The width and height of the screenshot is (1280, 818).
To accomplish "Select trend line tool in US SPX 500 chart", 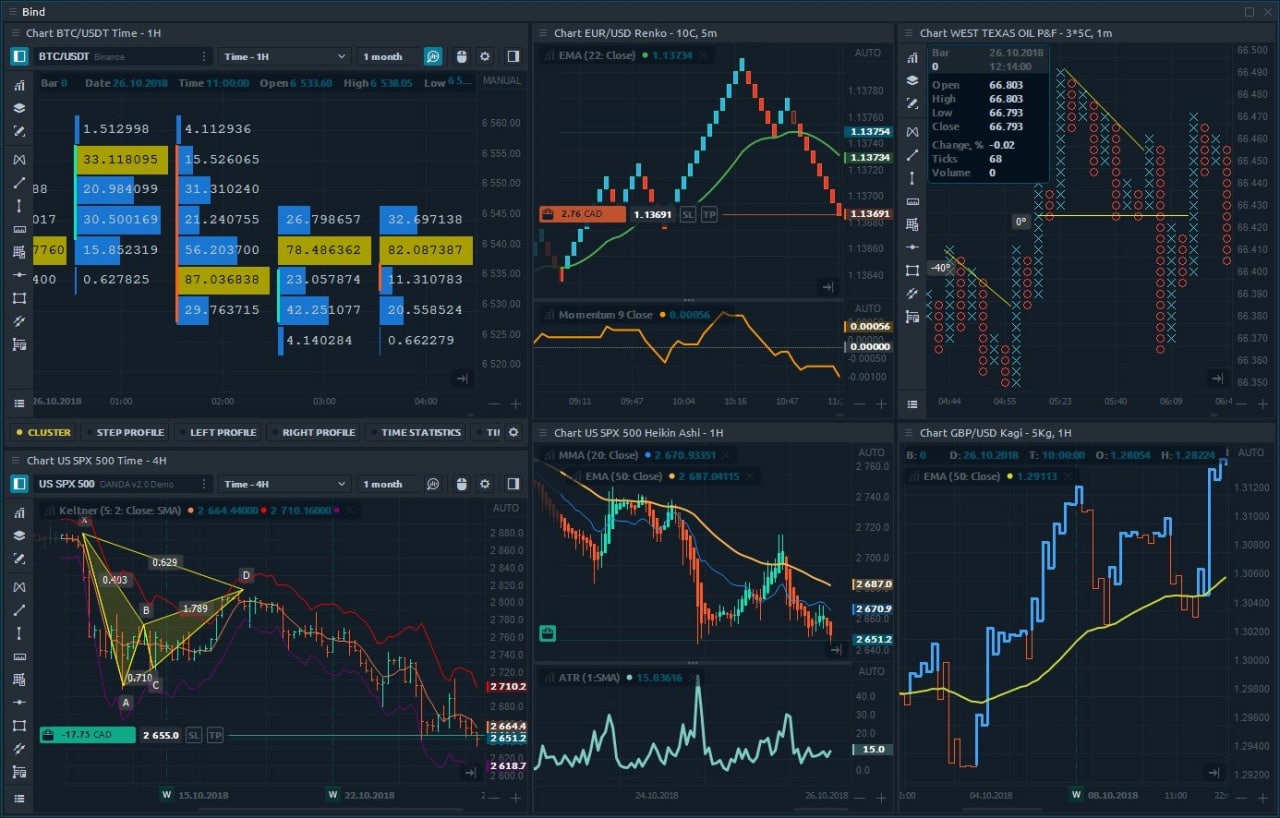I will pyautogui.click(x=19, y=610).
